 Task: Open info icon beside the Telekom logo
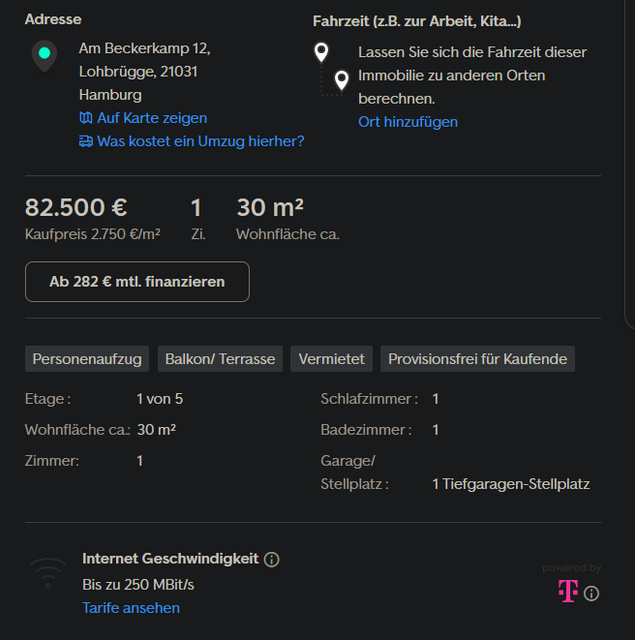pos(591,593)
